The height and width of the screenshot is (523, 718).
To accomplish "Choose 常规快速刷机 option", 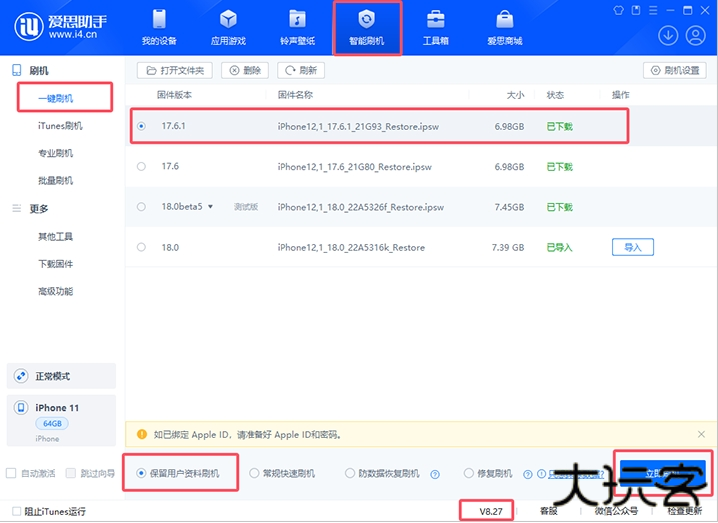I will (x=282, y=473).
